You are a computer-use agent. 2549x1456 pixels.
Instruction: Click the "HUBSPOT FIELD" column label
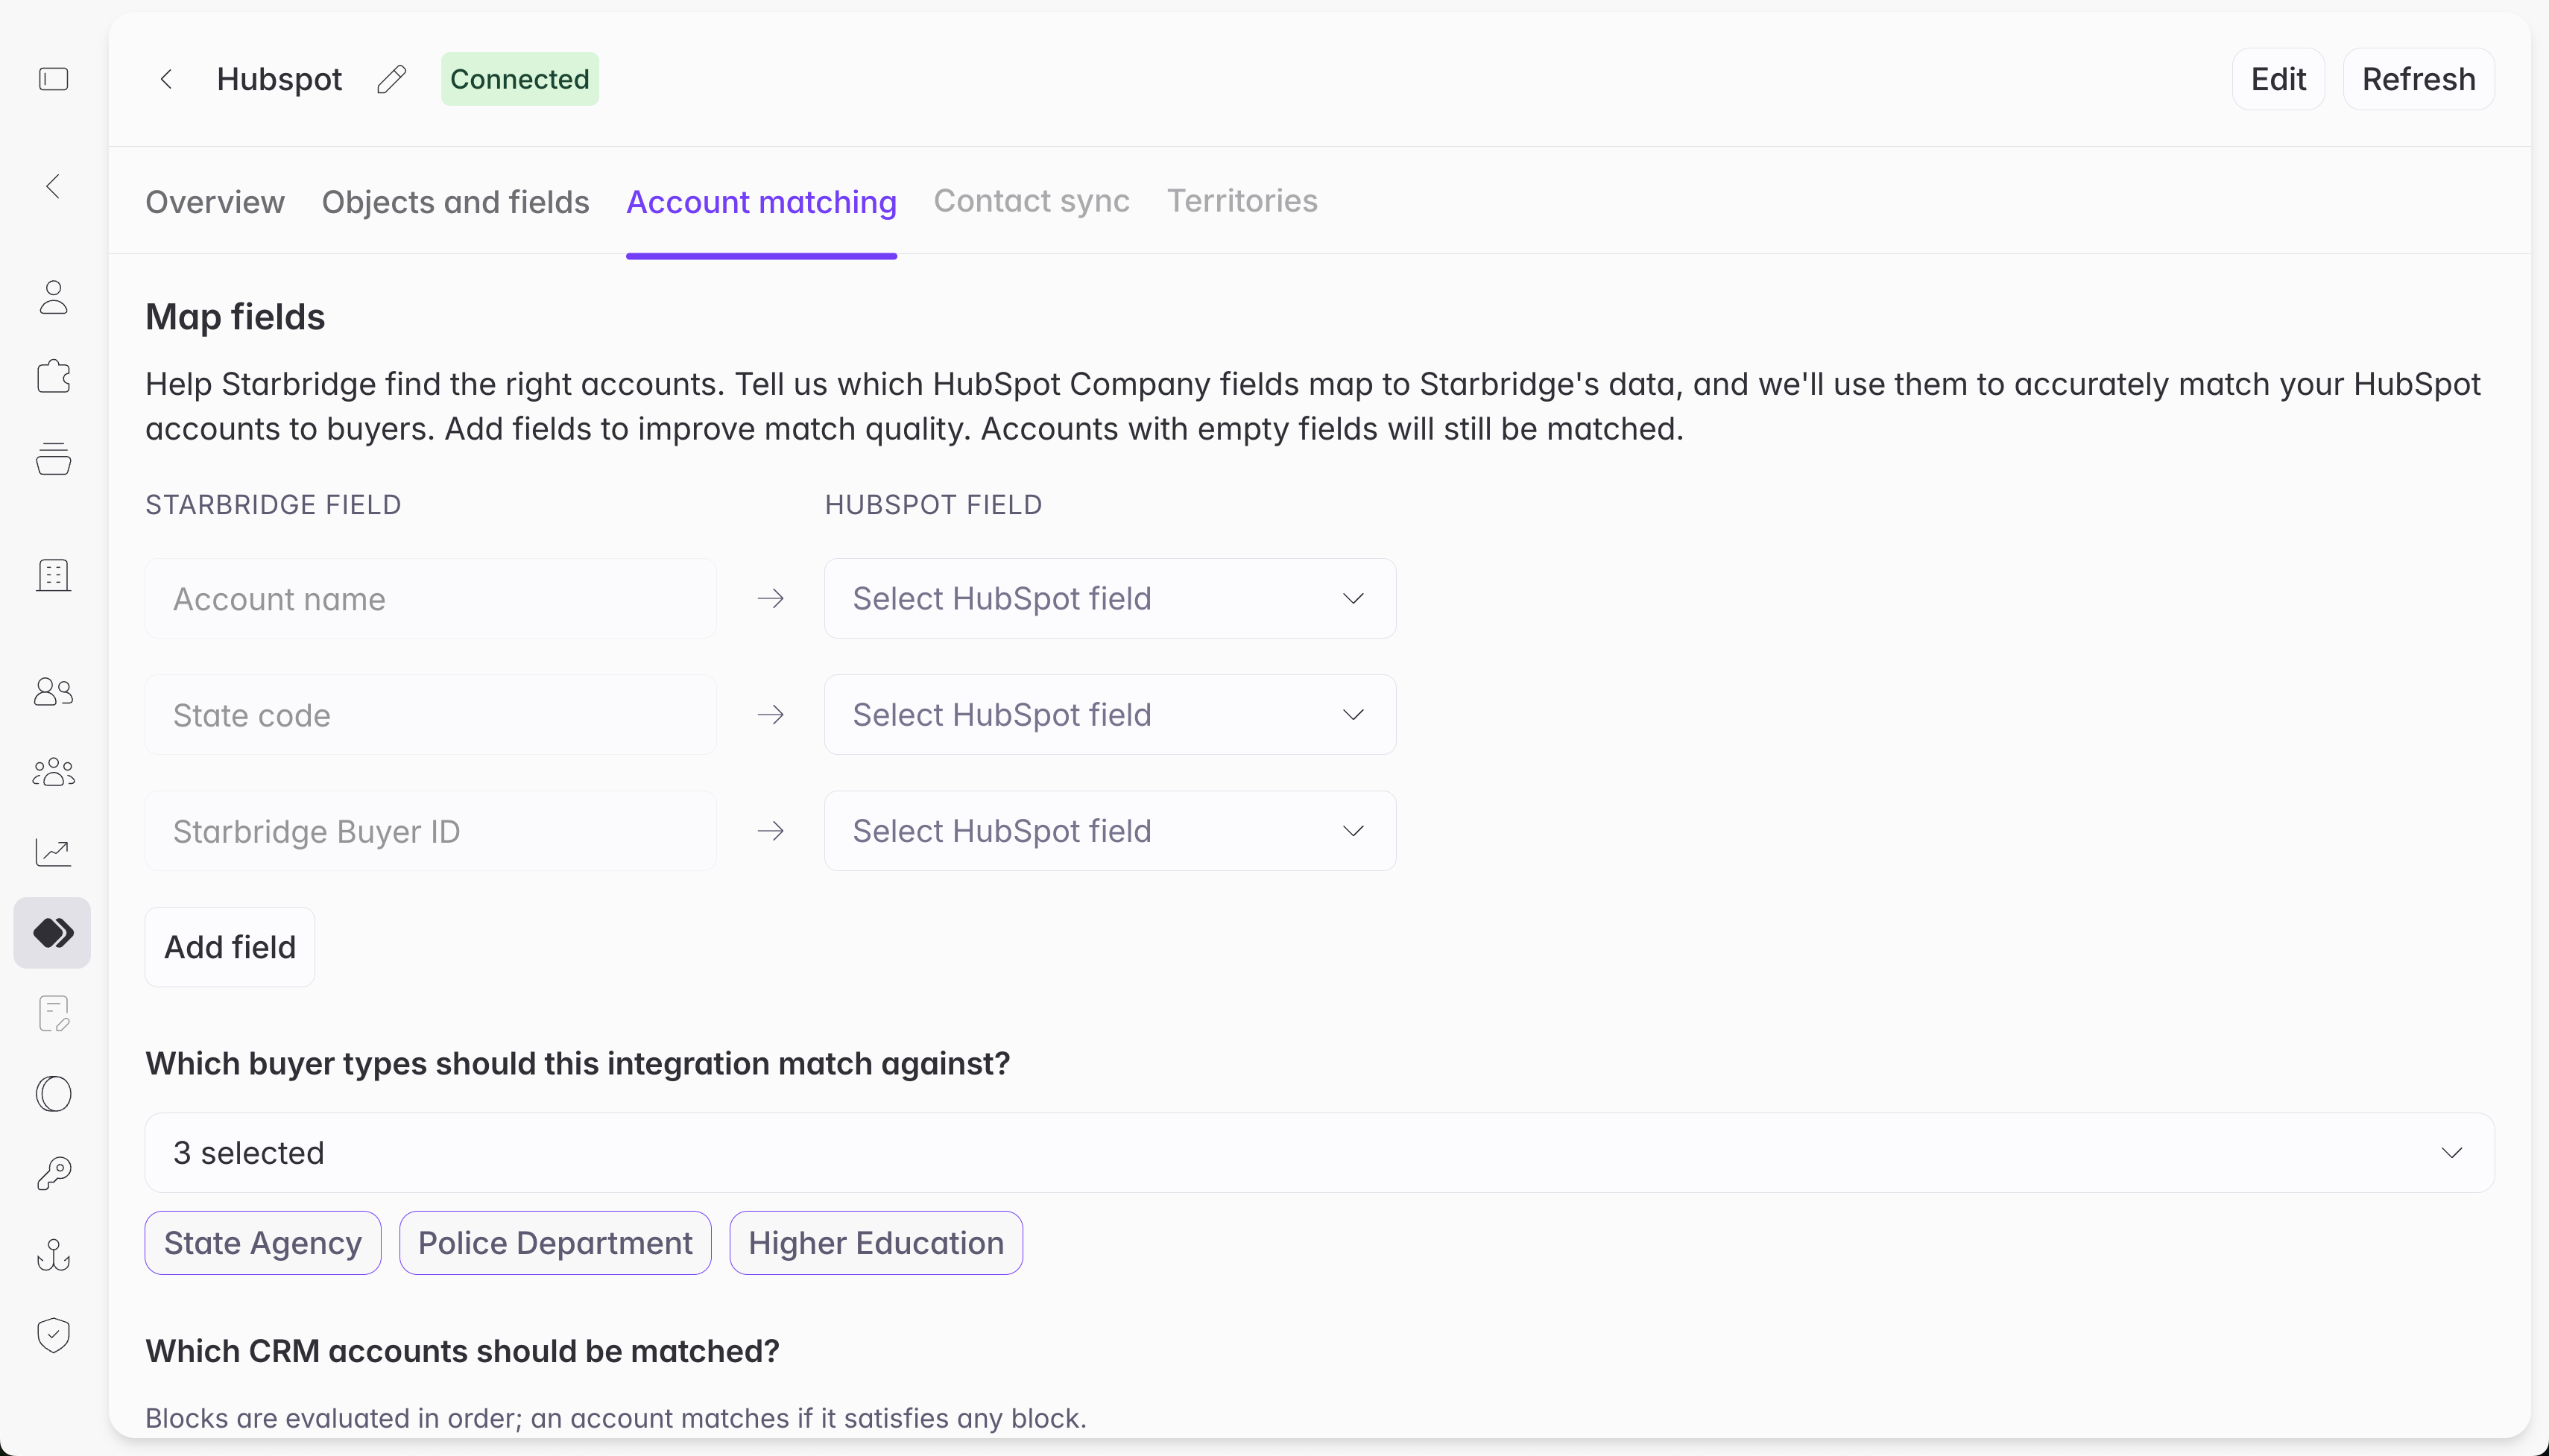[933, 505]
